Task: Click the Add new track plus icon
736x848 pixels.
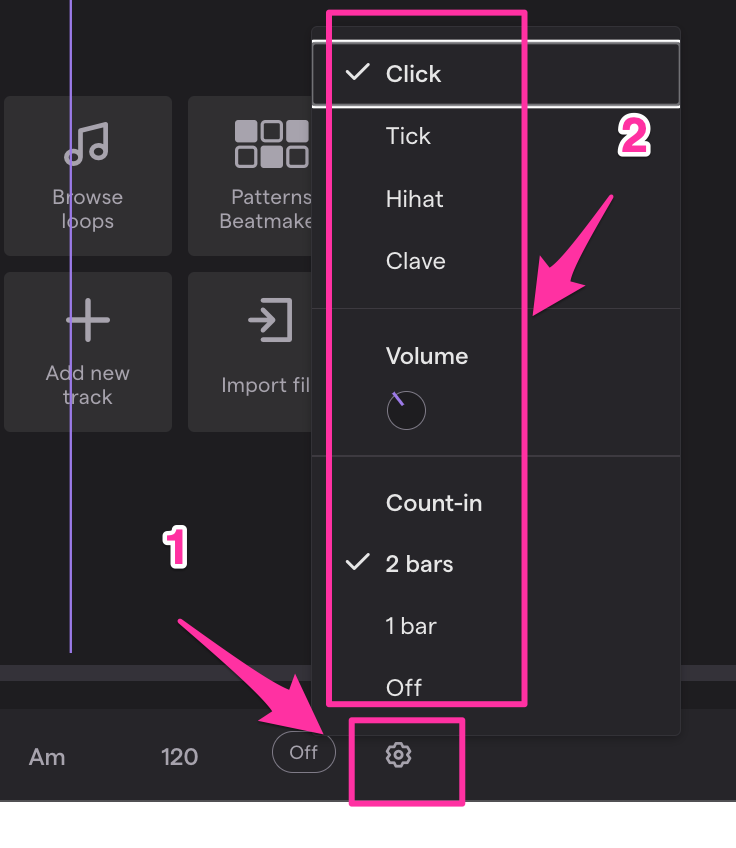Action: [x=88, y=320]
